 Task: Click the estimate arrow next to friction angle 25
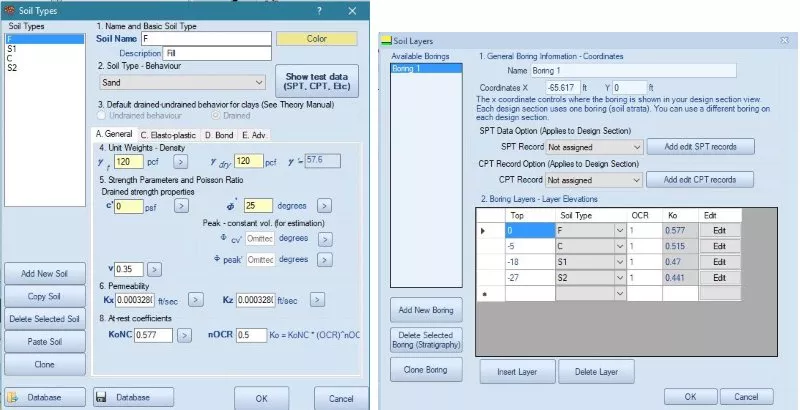click(324, 206)
